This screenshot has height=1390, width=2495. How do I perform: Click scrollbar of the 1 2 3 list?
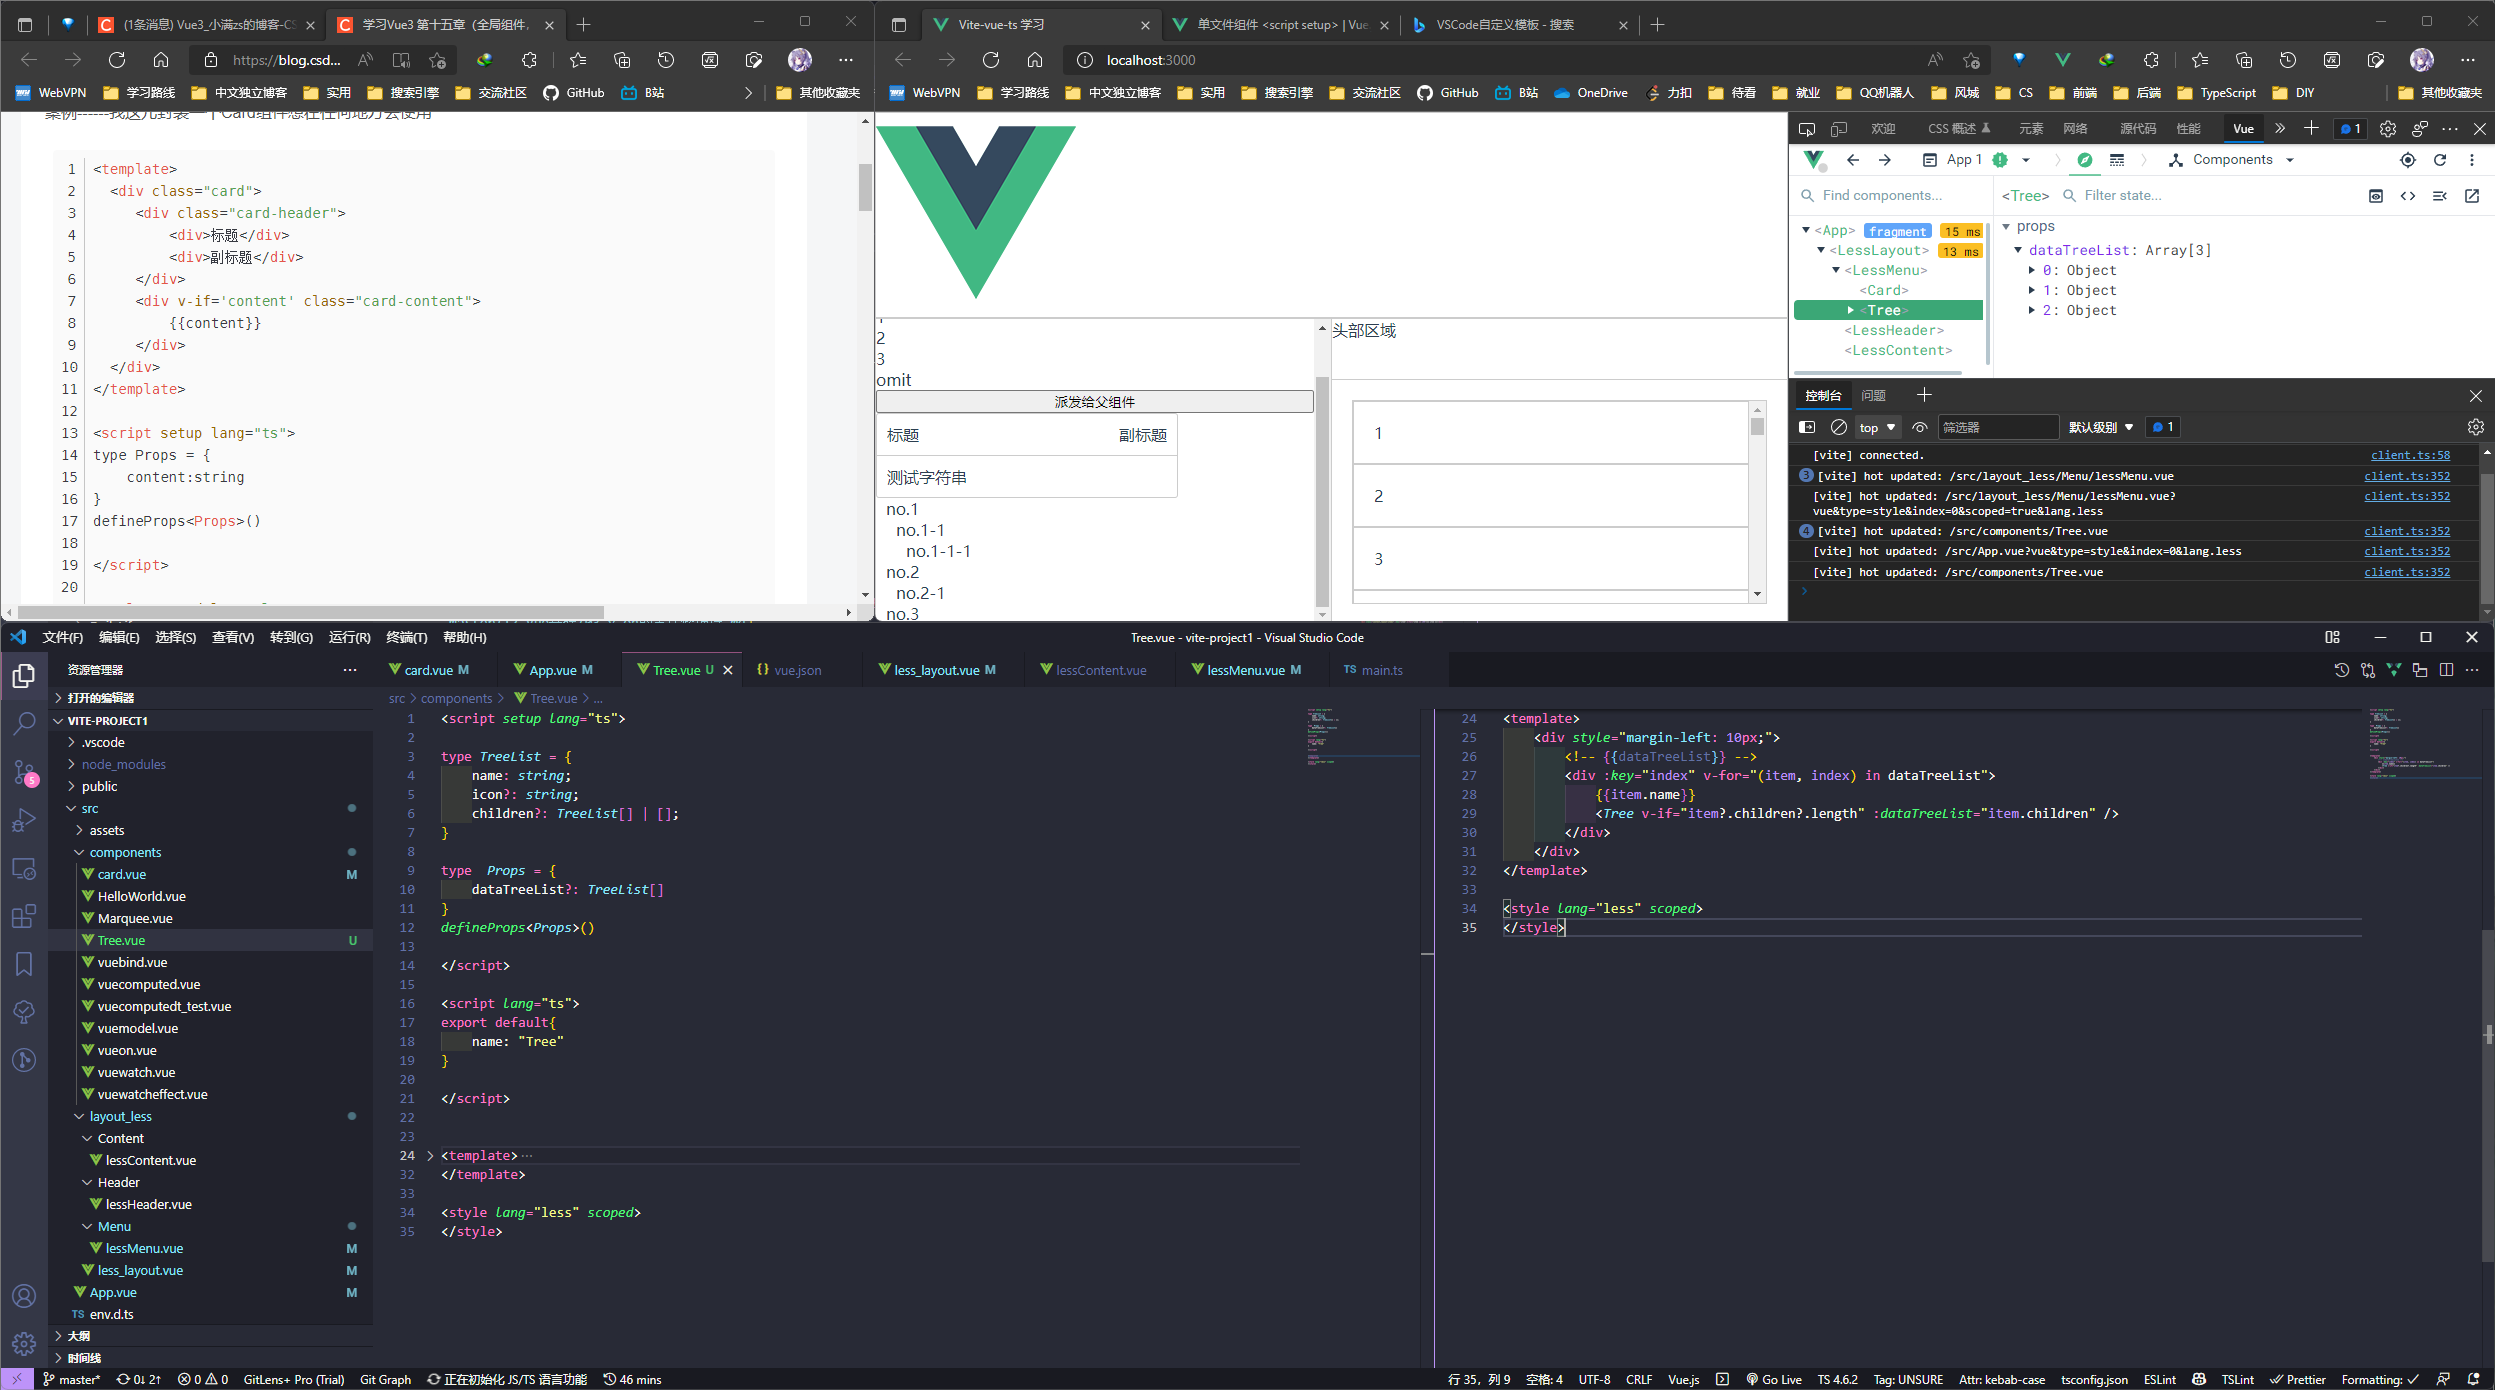coord(1757,427)
